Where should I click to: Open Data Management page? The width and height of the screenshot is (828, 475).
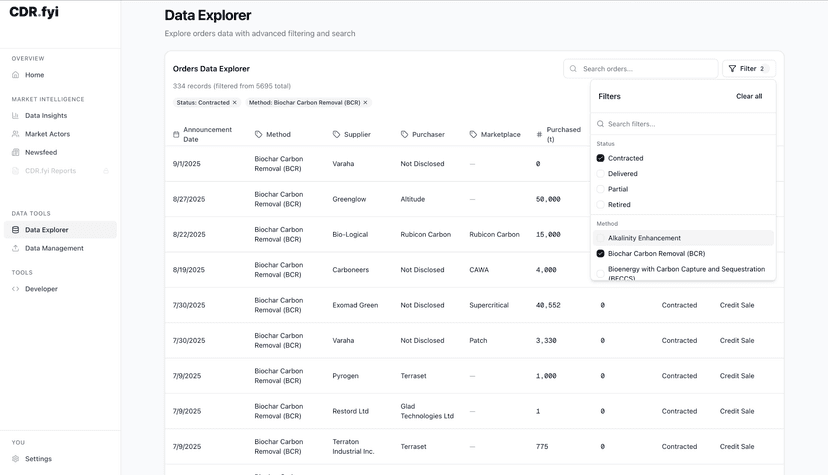tap(54, 249)
